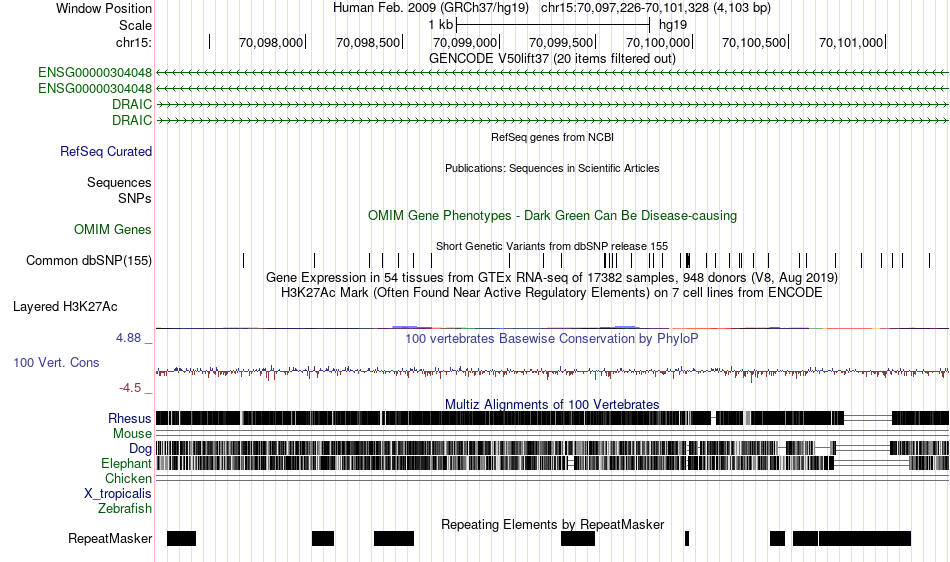The height and width of the screenshot is (562, 950).
Task: Open the OMIM Genes track label
Action: (112, 230)
